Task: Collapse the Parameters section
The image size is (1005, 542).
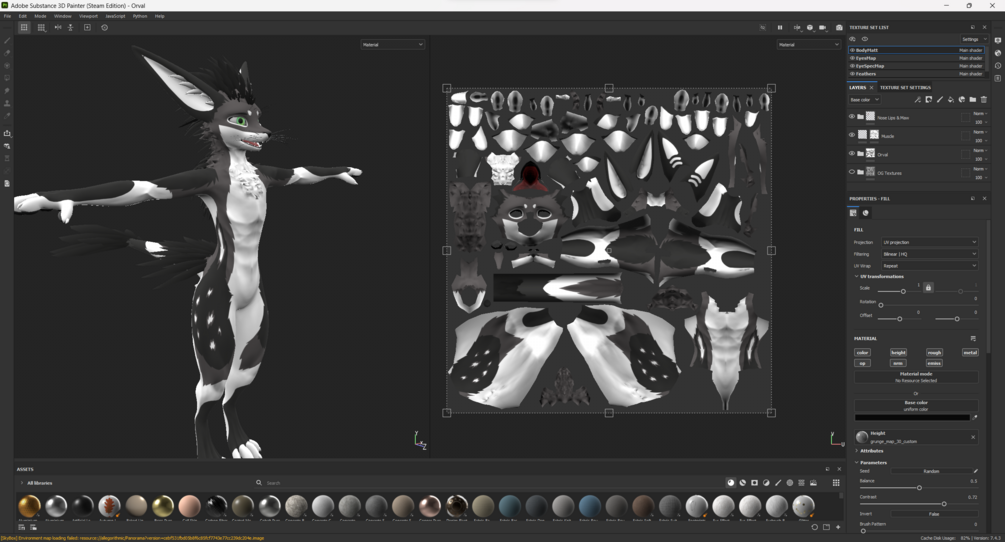Action: (x=856, y=462)
